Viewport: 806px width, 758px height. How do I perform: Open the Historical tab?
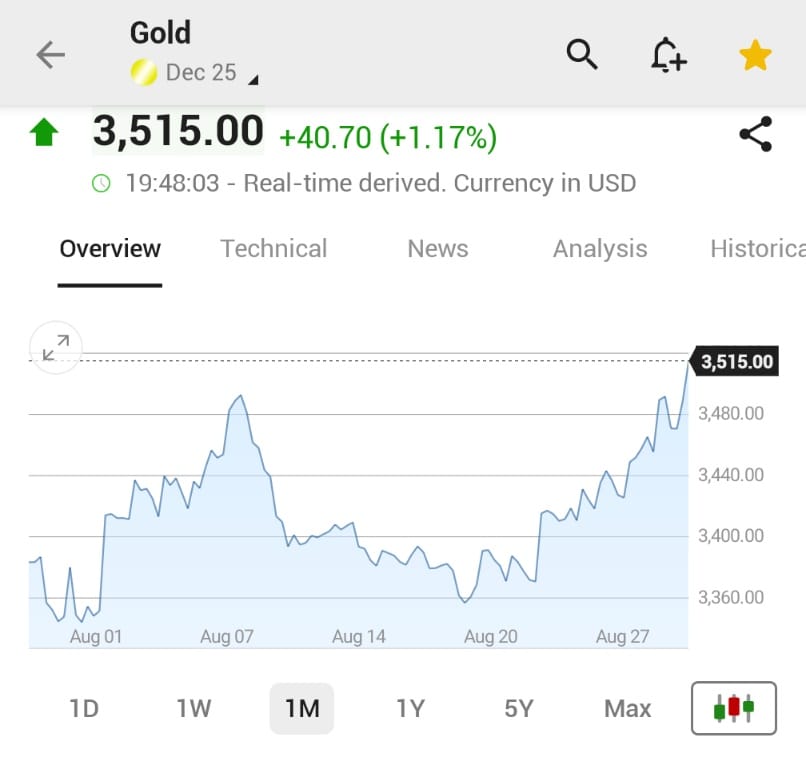tap(757, 249)
